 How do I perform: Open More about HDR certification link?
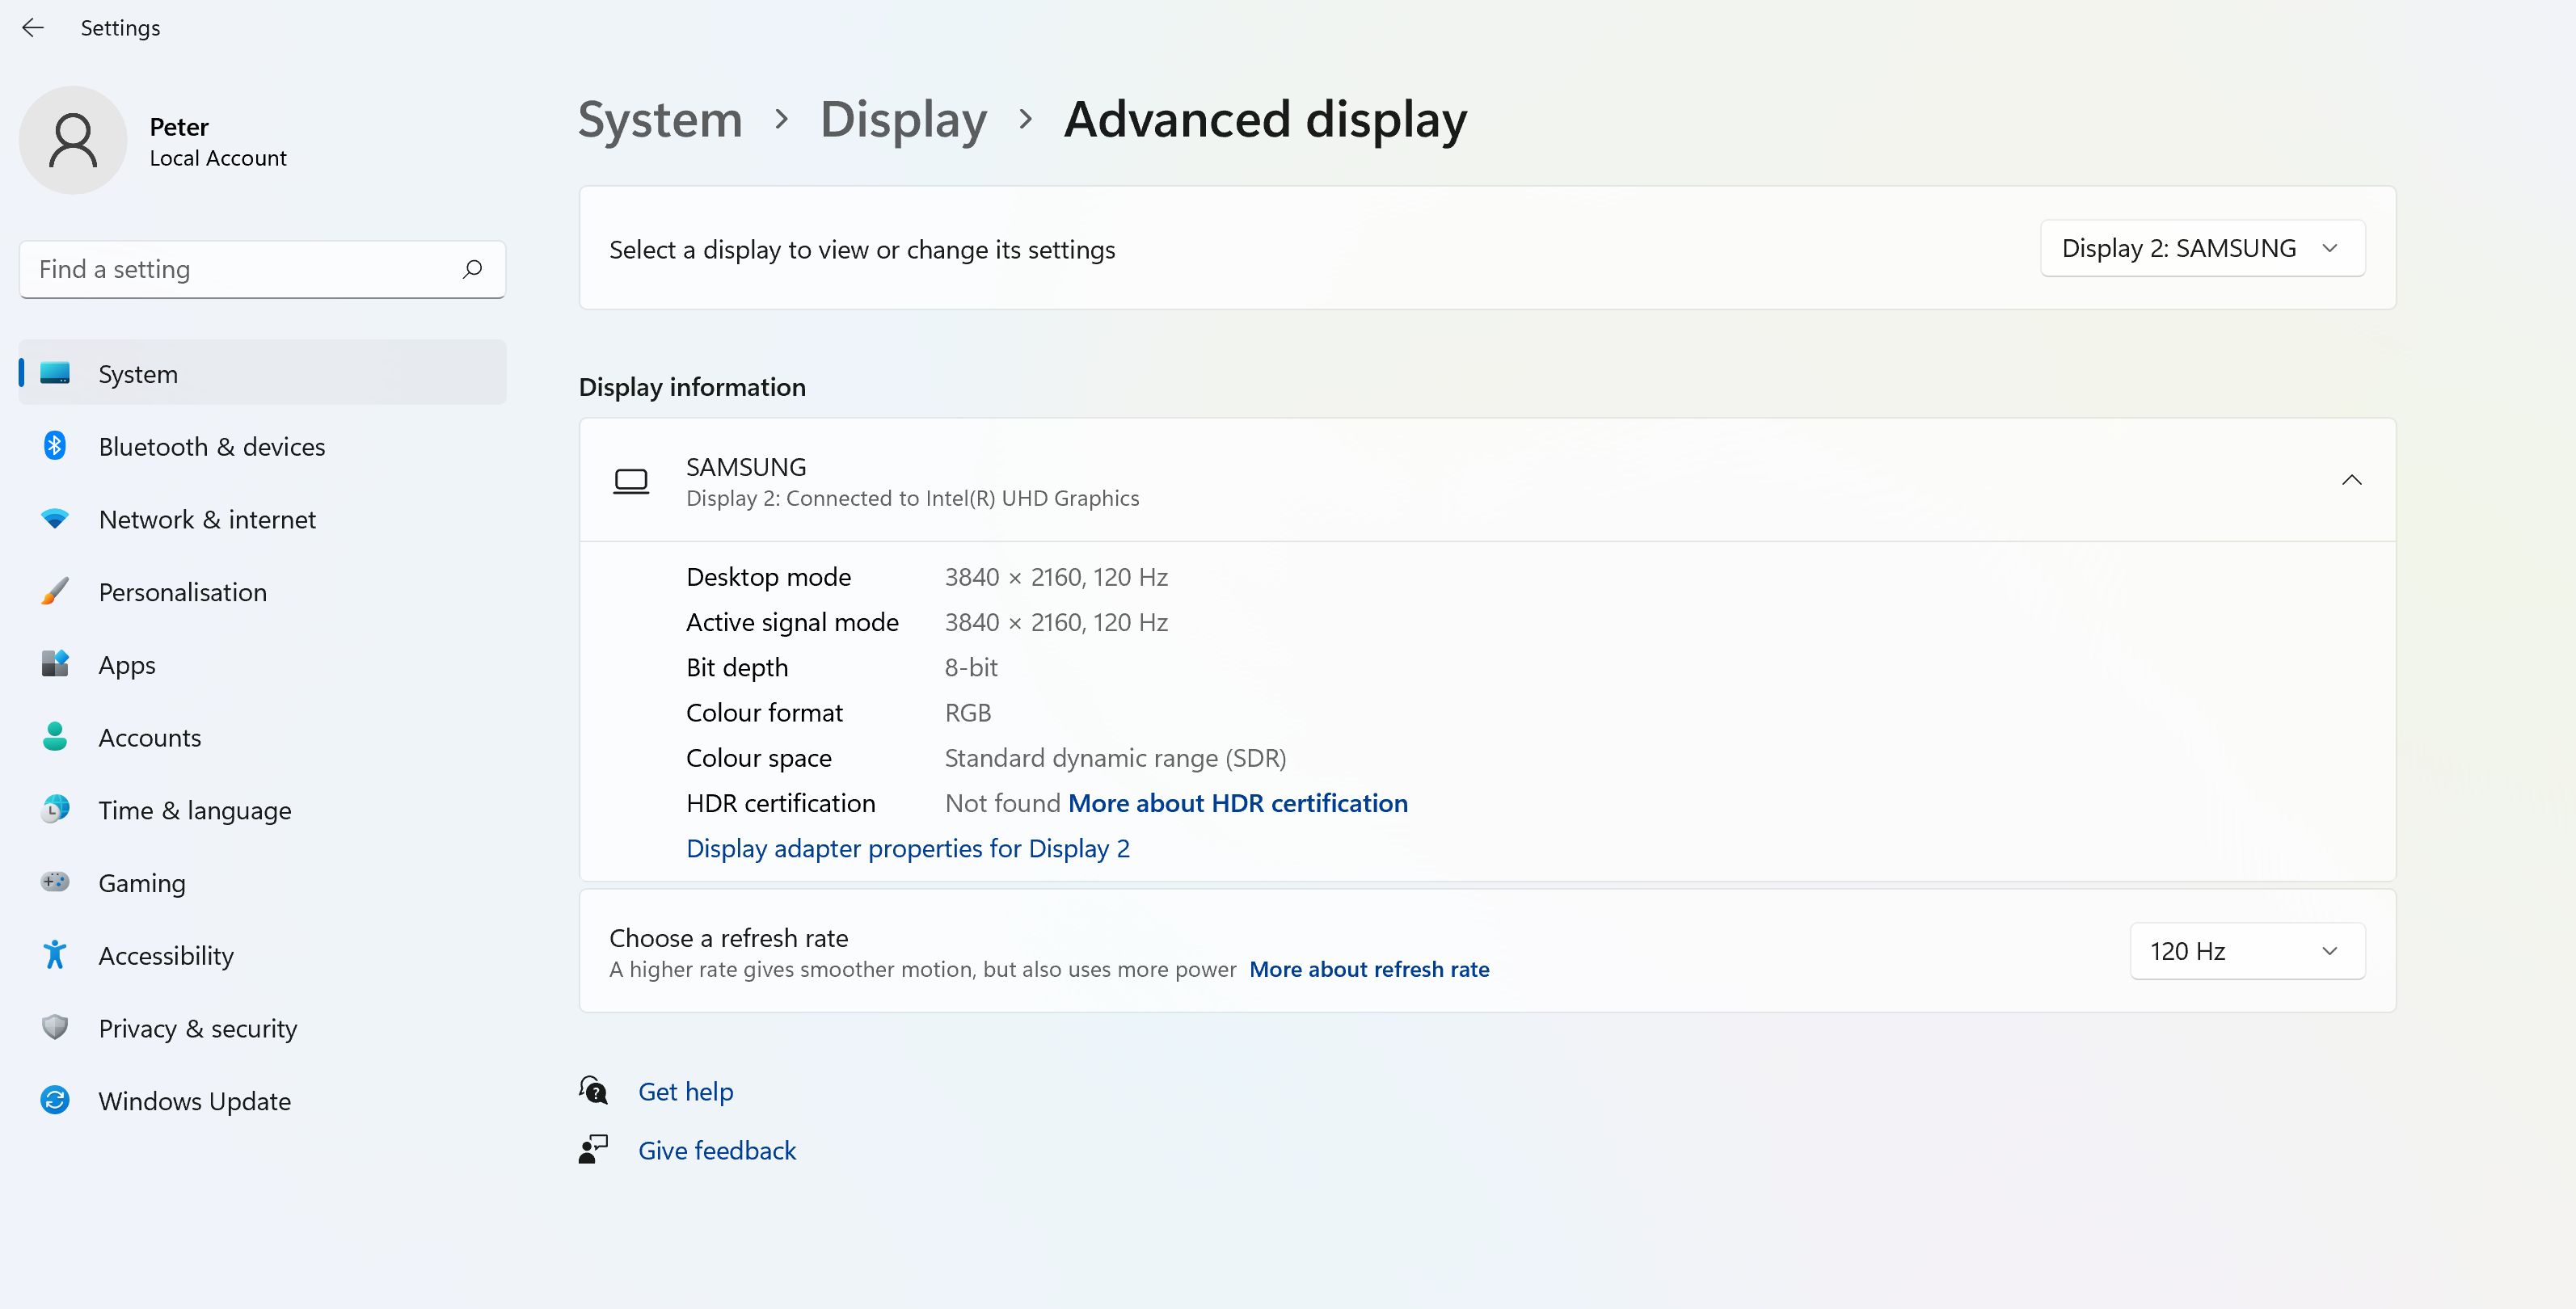[x=1237, y=803]
